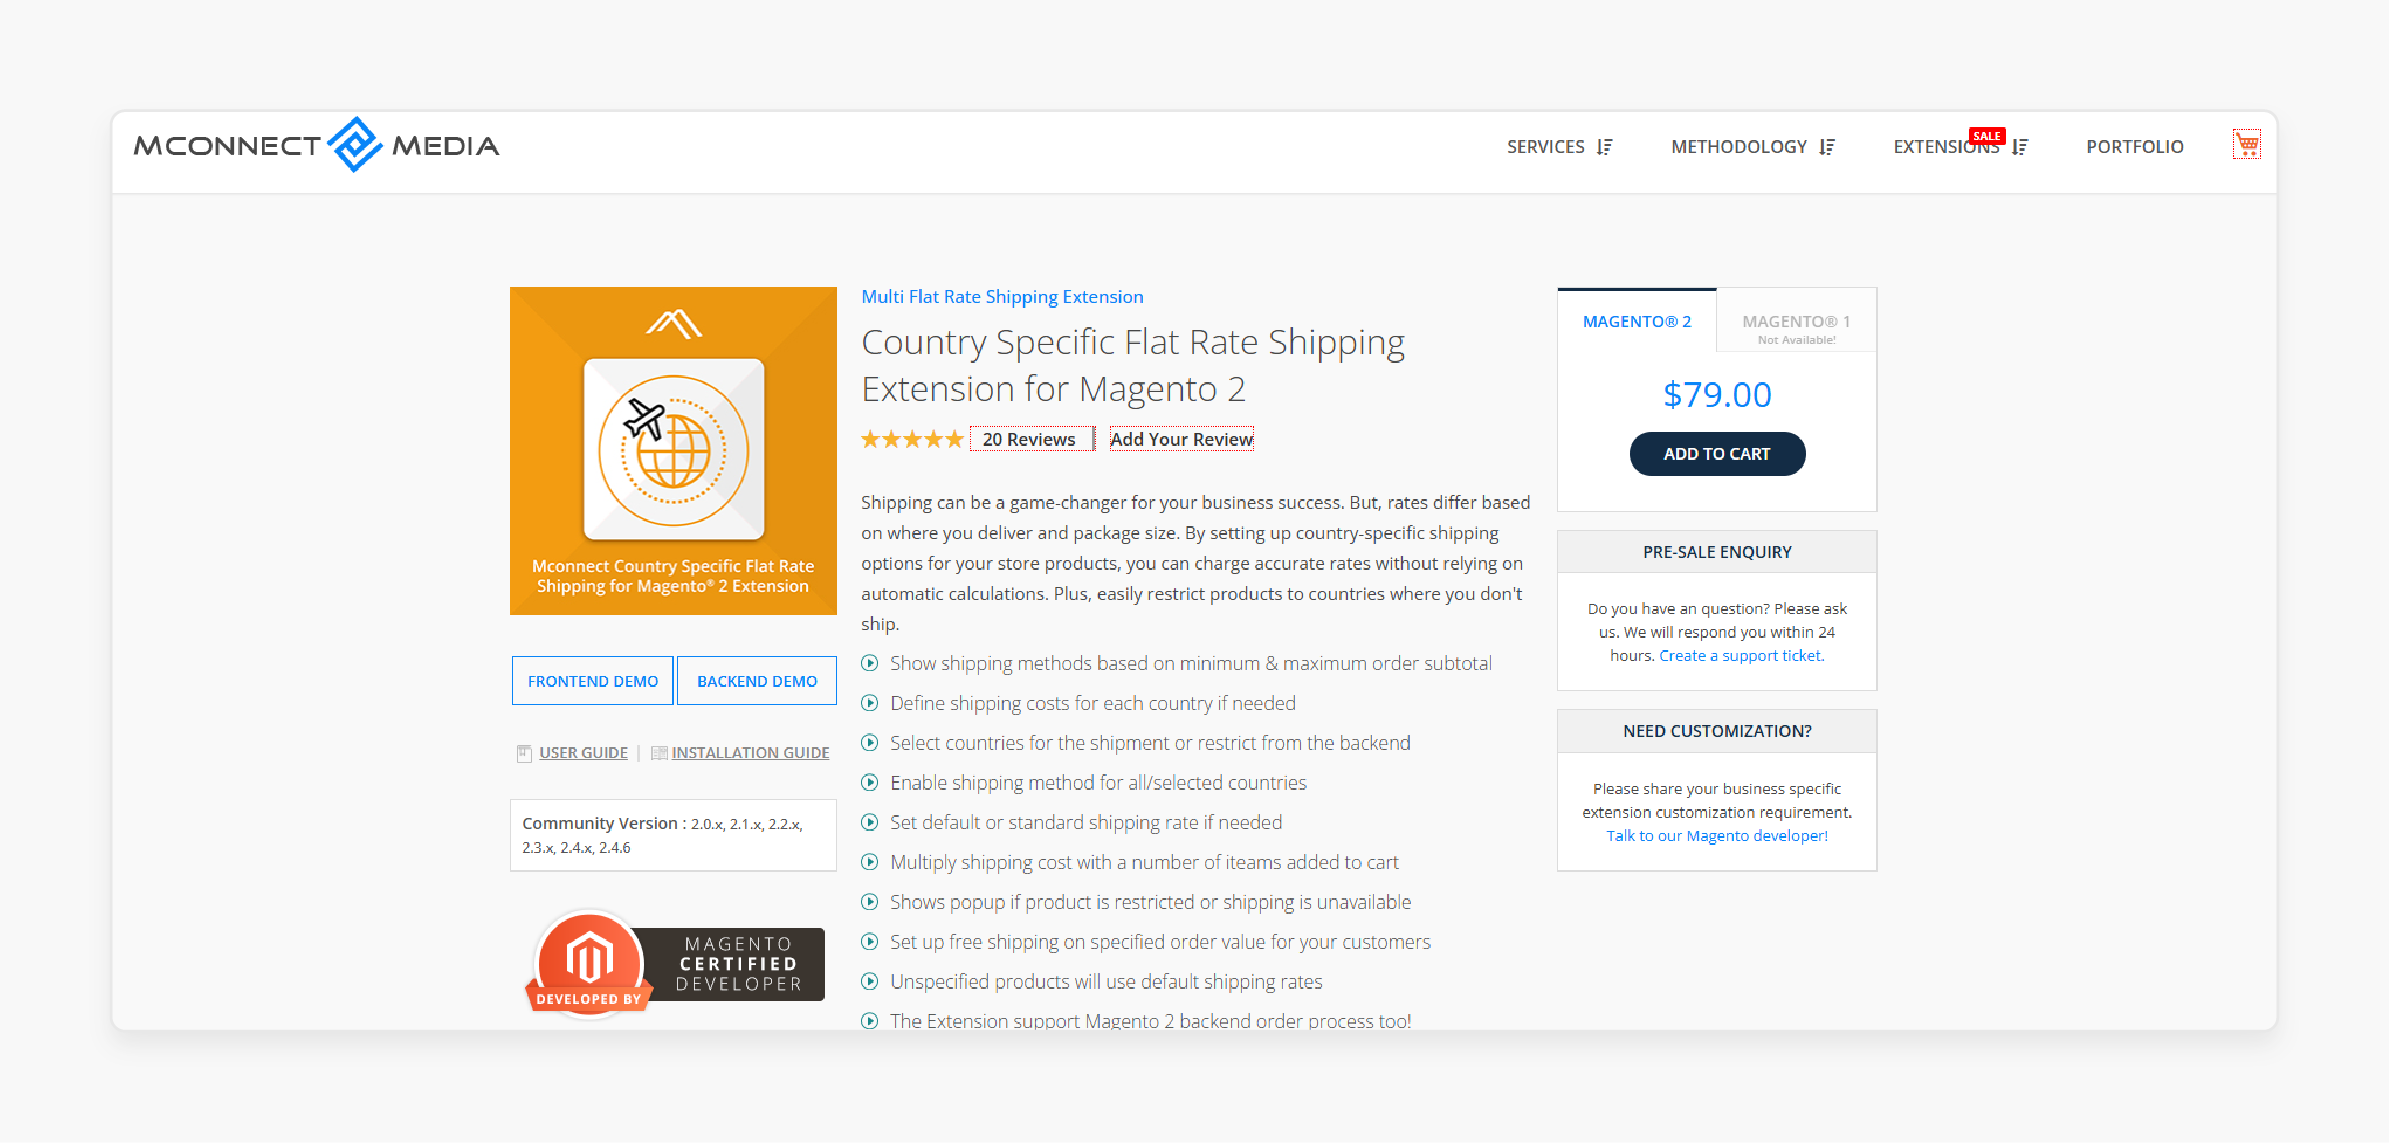The width and height of the screenshot is (2389, 1143).
Task: Click 'Set up free shipping' feature text
Action: coord(1160,942)
